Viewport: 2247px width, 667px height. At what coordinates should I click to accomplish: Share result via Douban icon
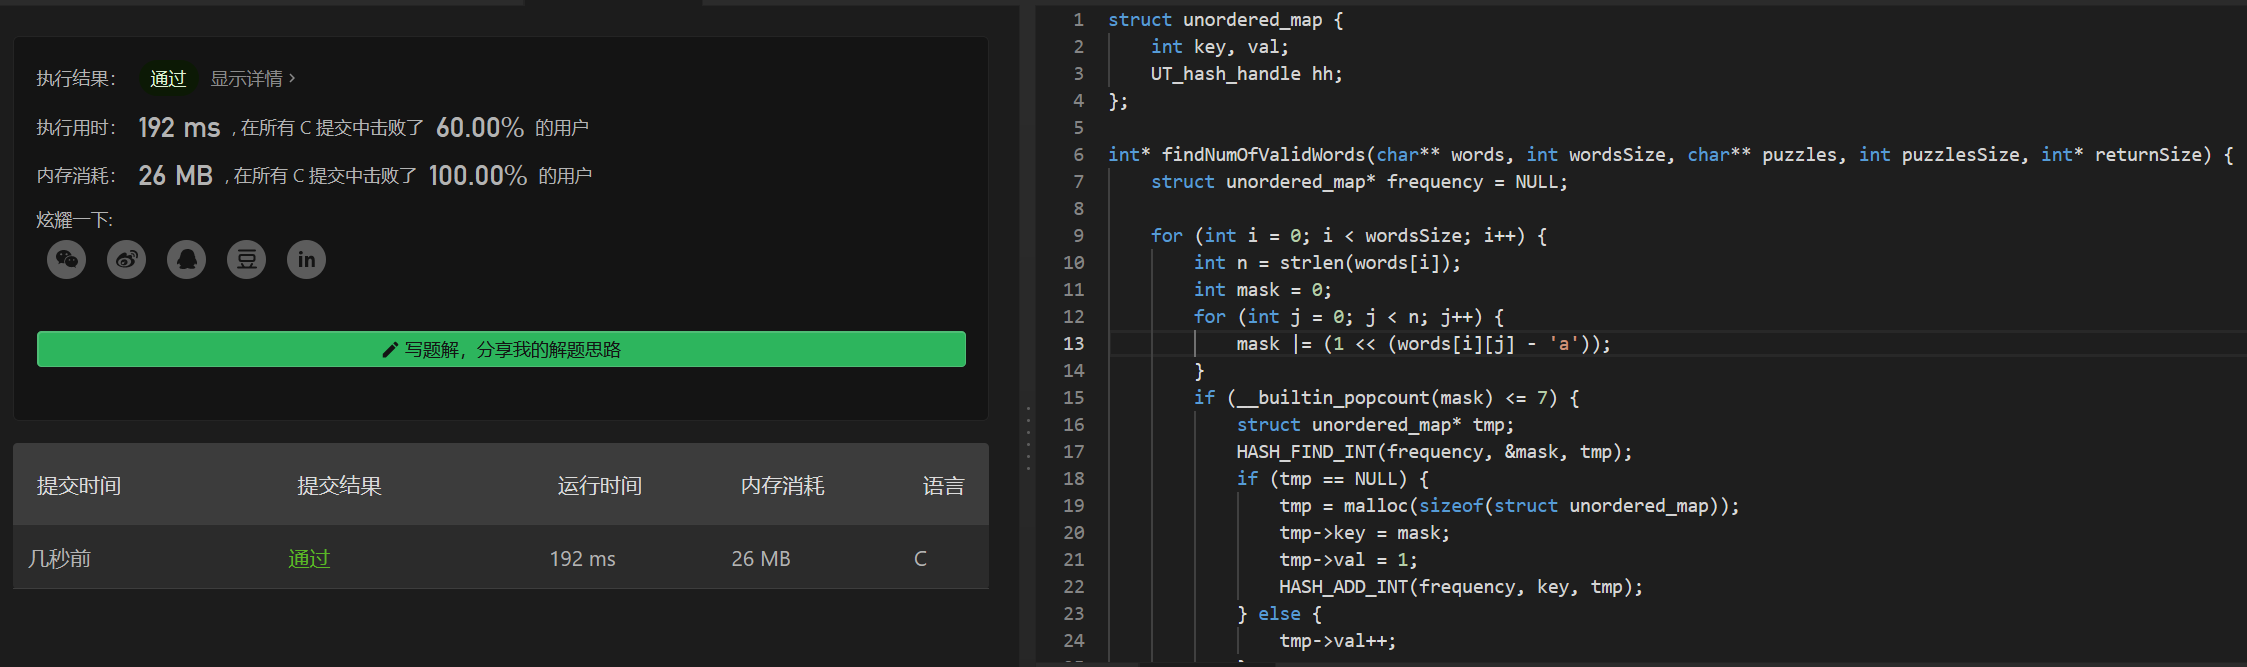pyautogui.click(x=247, y=260)
